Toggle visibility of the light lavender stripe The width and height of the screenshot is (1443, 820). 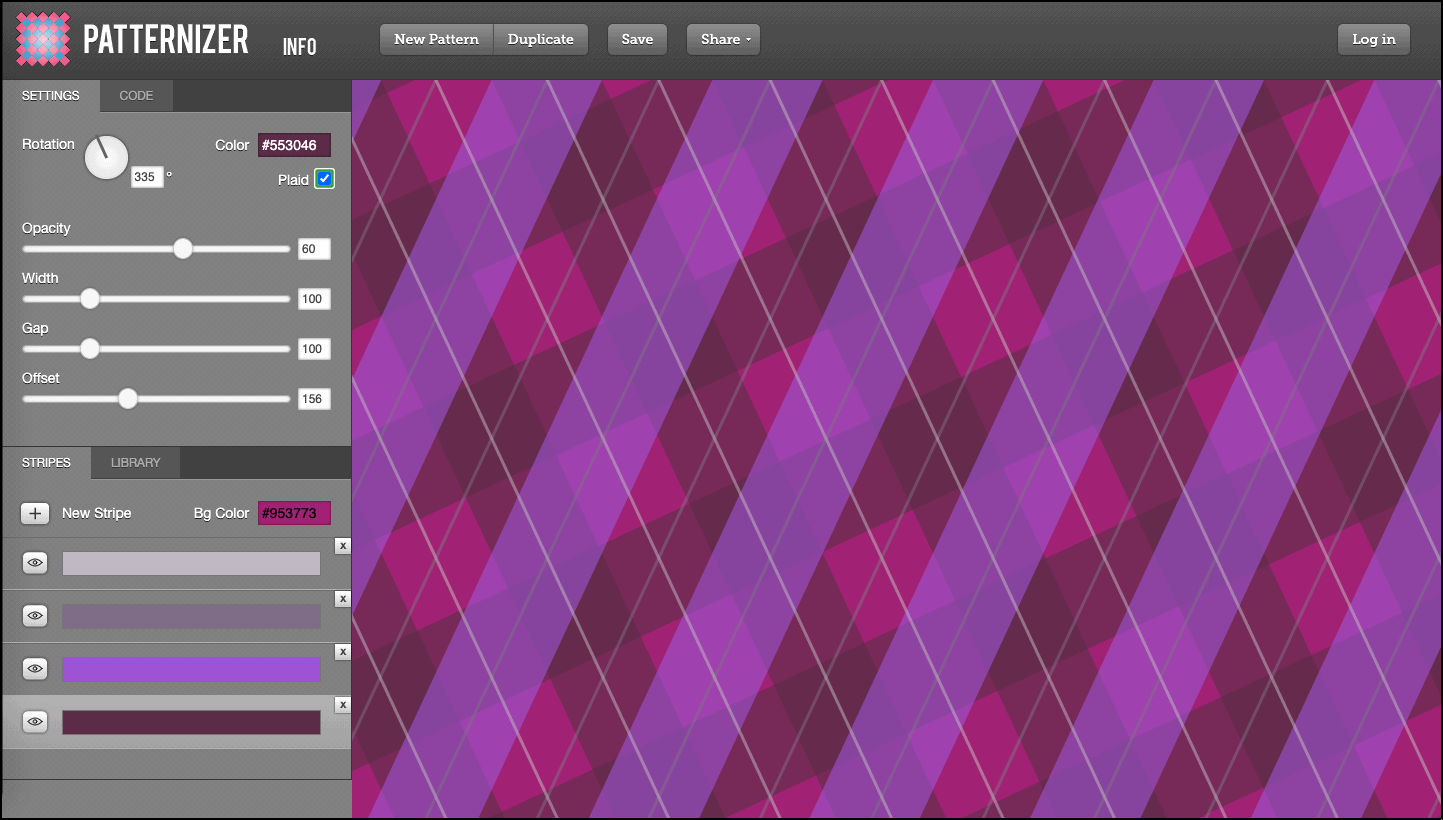(x=35, y=563)
